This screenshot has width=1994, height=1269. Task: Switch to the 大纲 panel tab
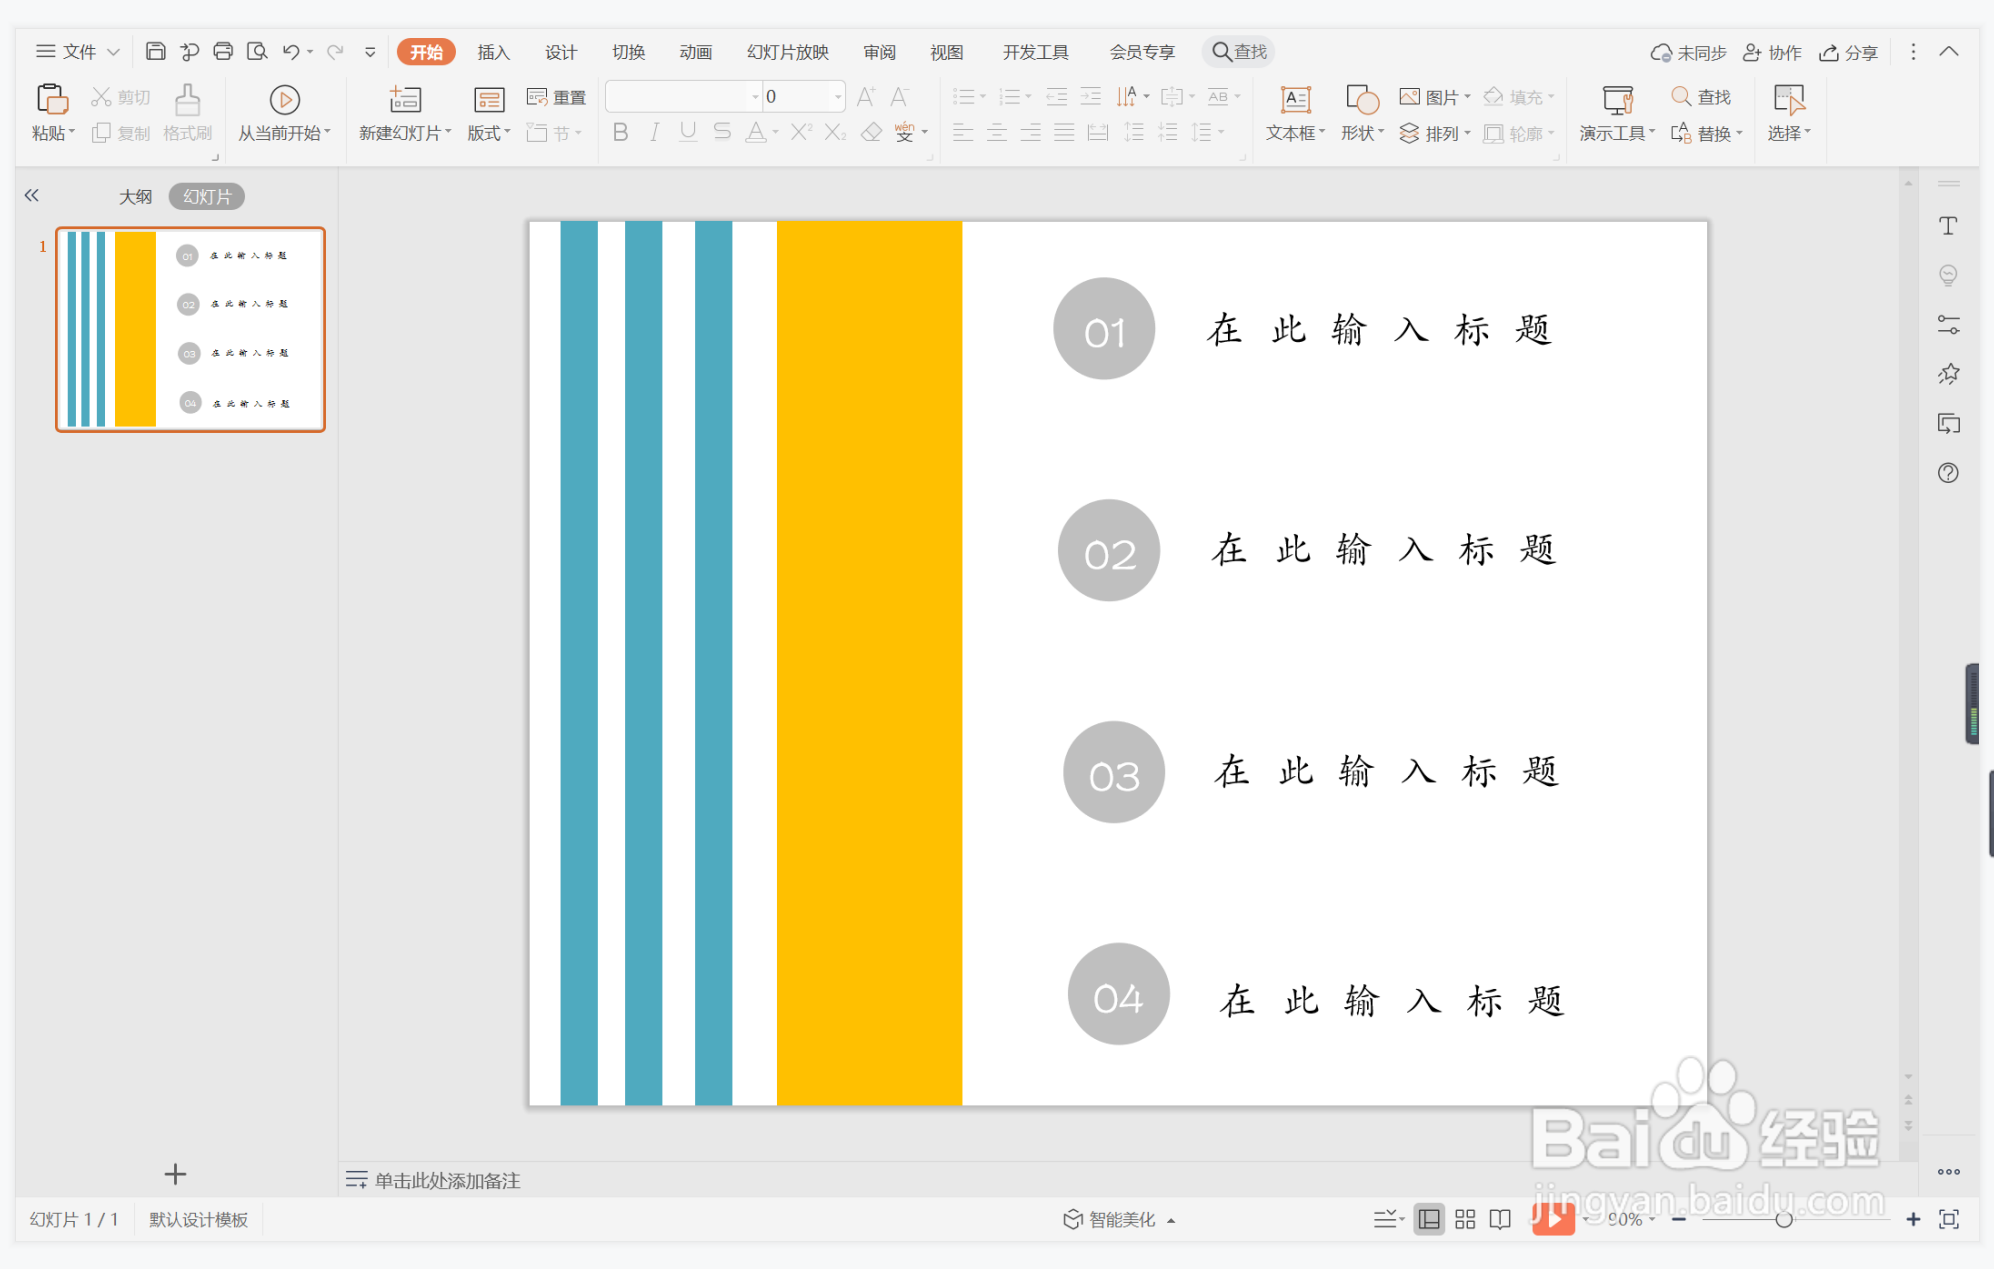pos(135,197)
